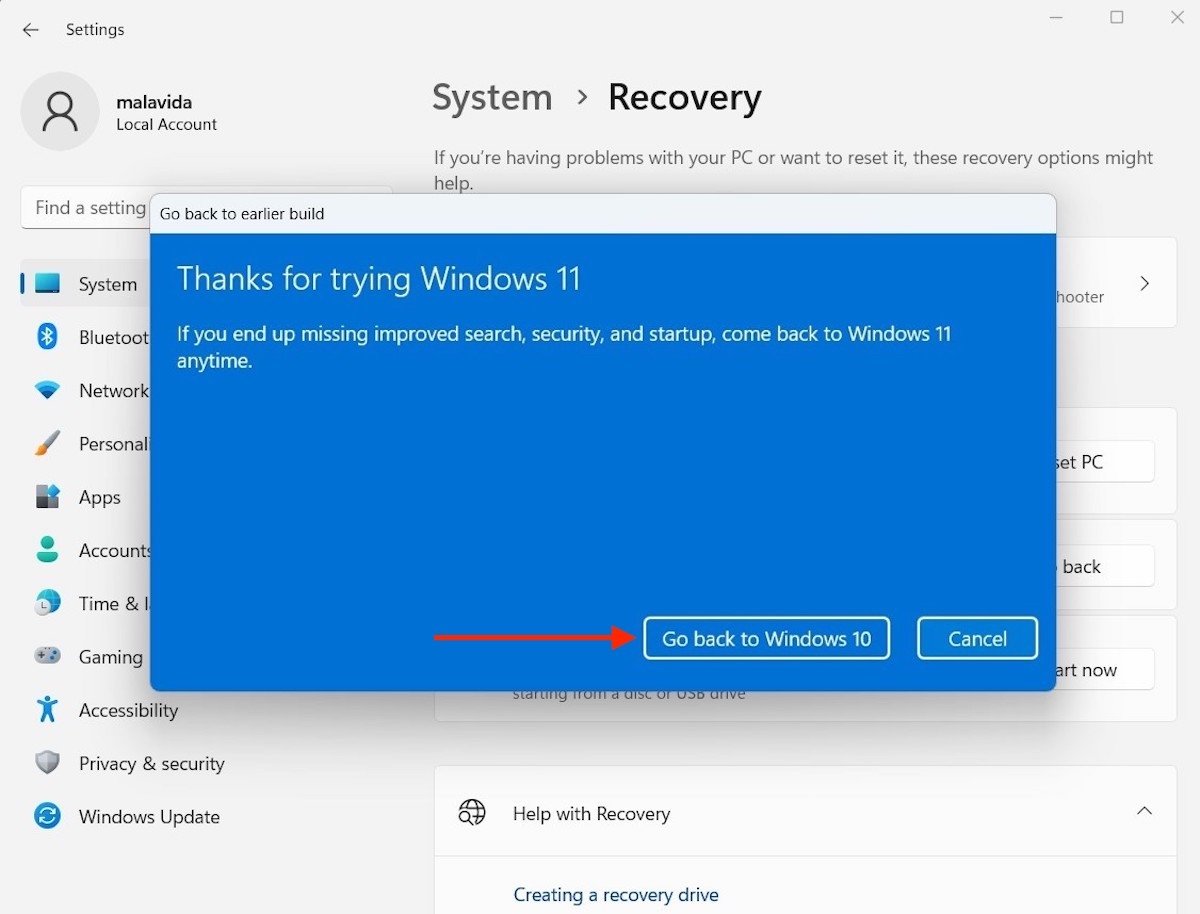Click the Recovery page heading

pyautogui.click(x=685, y=97)
